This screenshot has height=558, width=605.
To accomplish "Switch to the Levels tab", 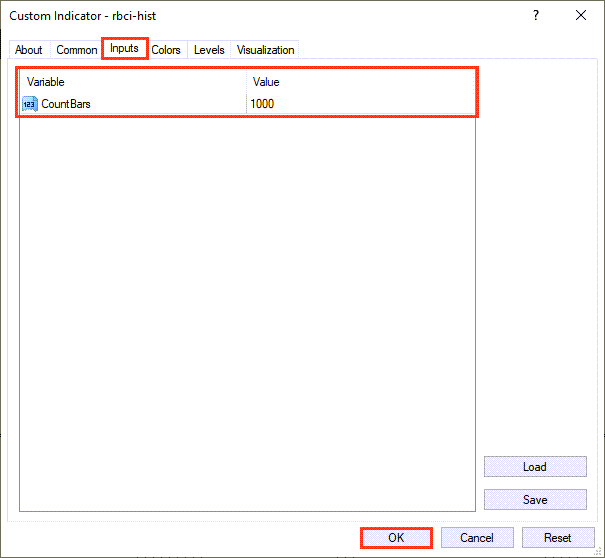I will (x=209, y=50).
